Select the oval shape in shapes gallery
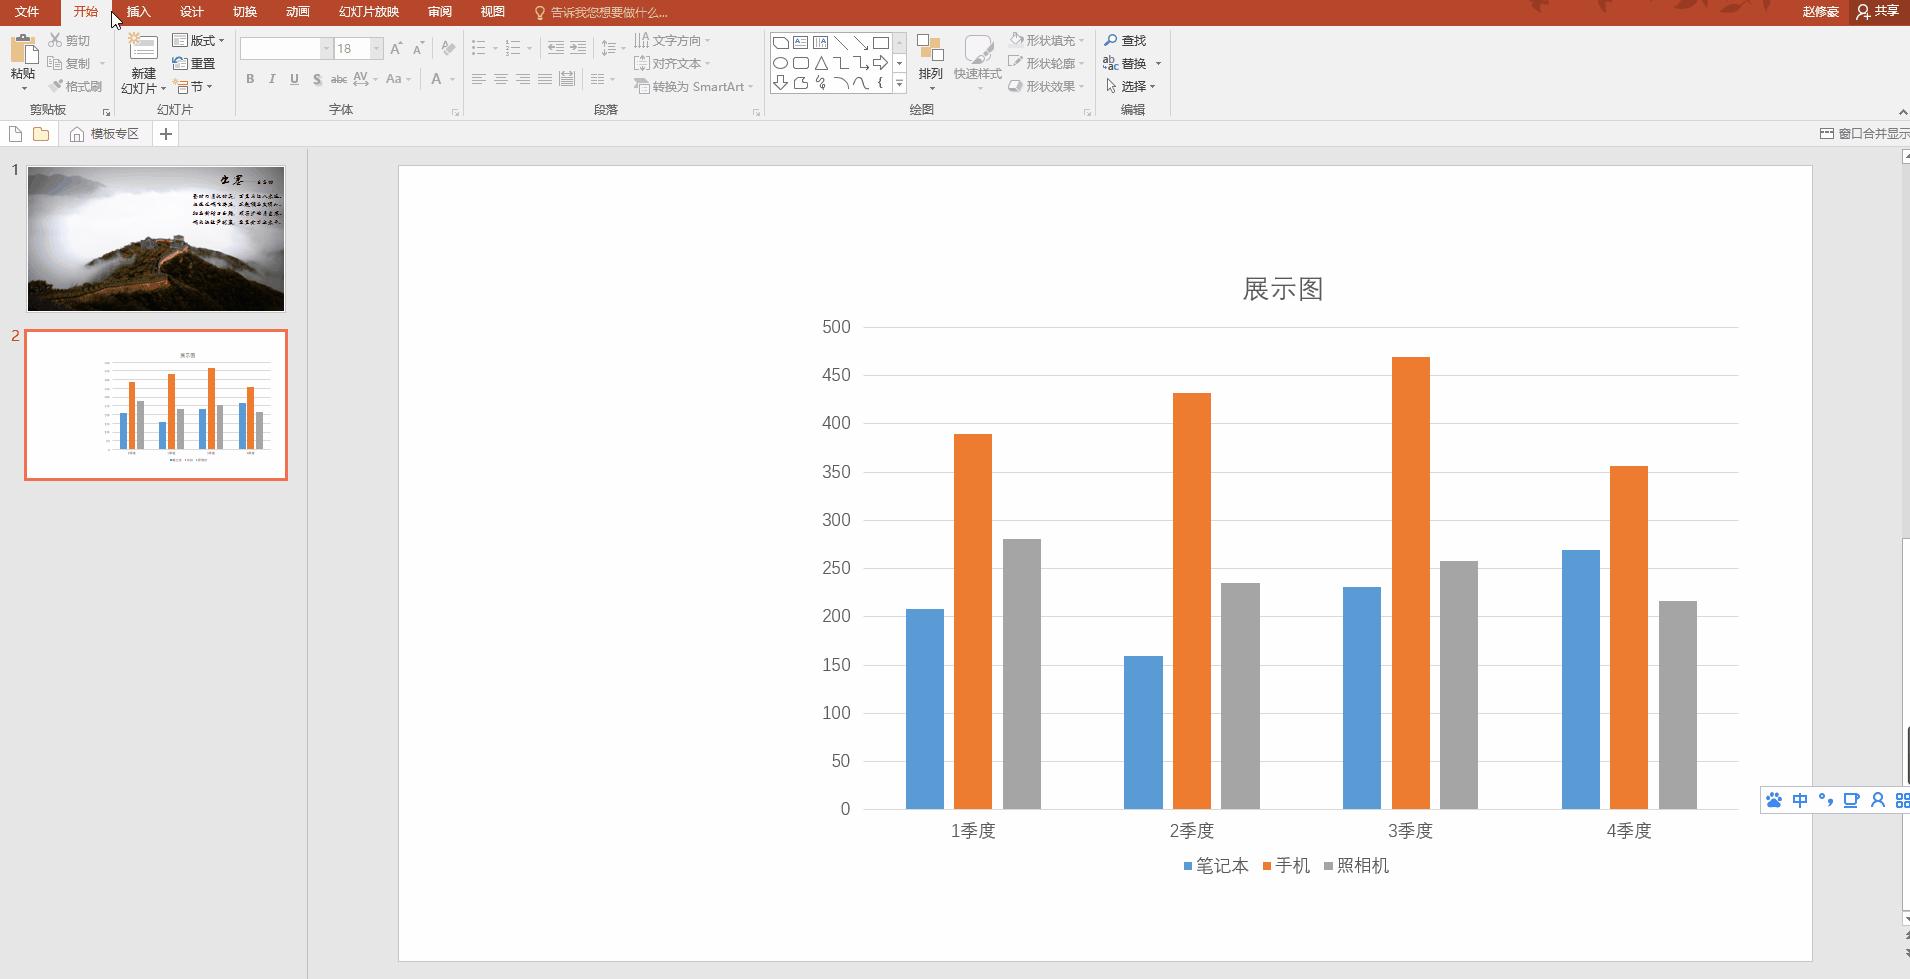The height and width of the screenshot is (979, 1910). (780, 63)
